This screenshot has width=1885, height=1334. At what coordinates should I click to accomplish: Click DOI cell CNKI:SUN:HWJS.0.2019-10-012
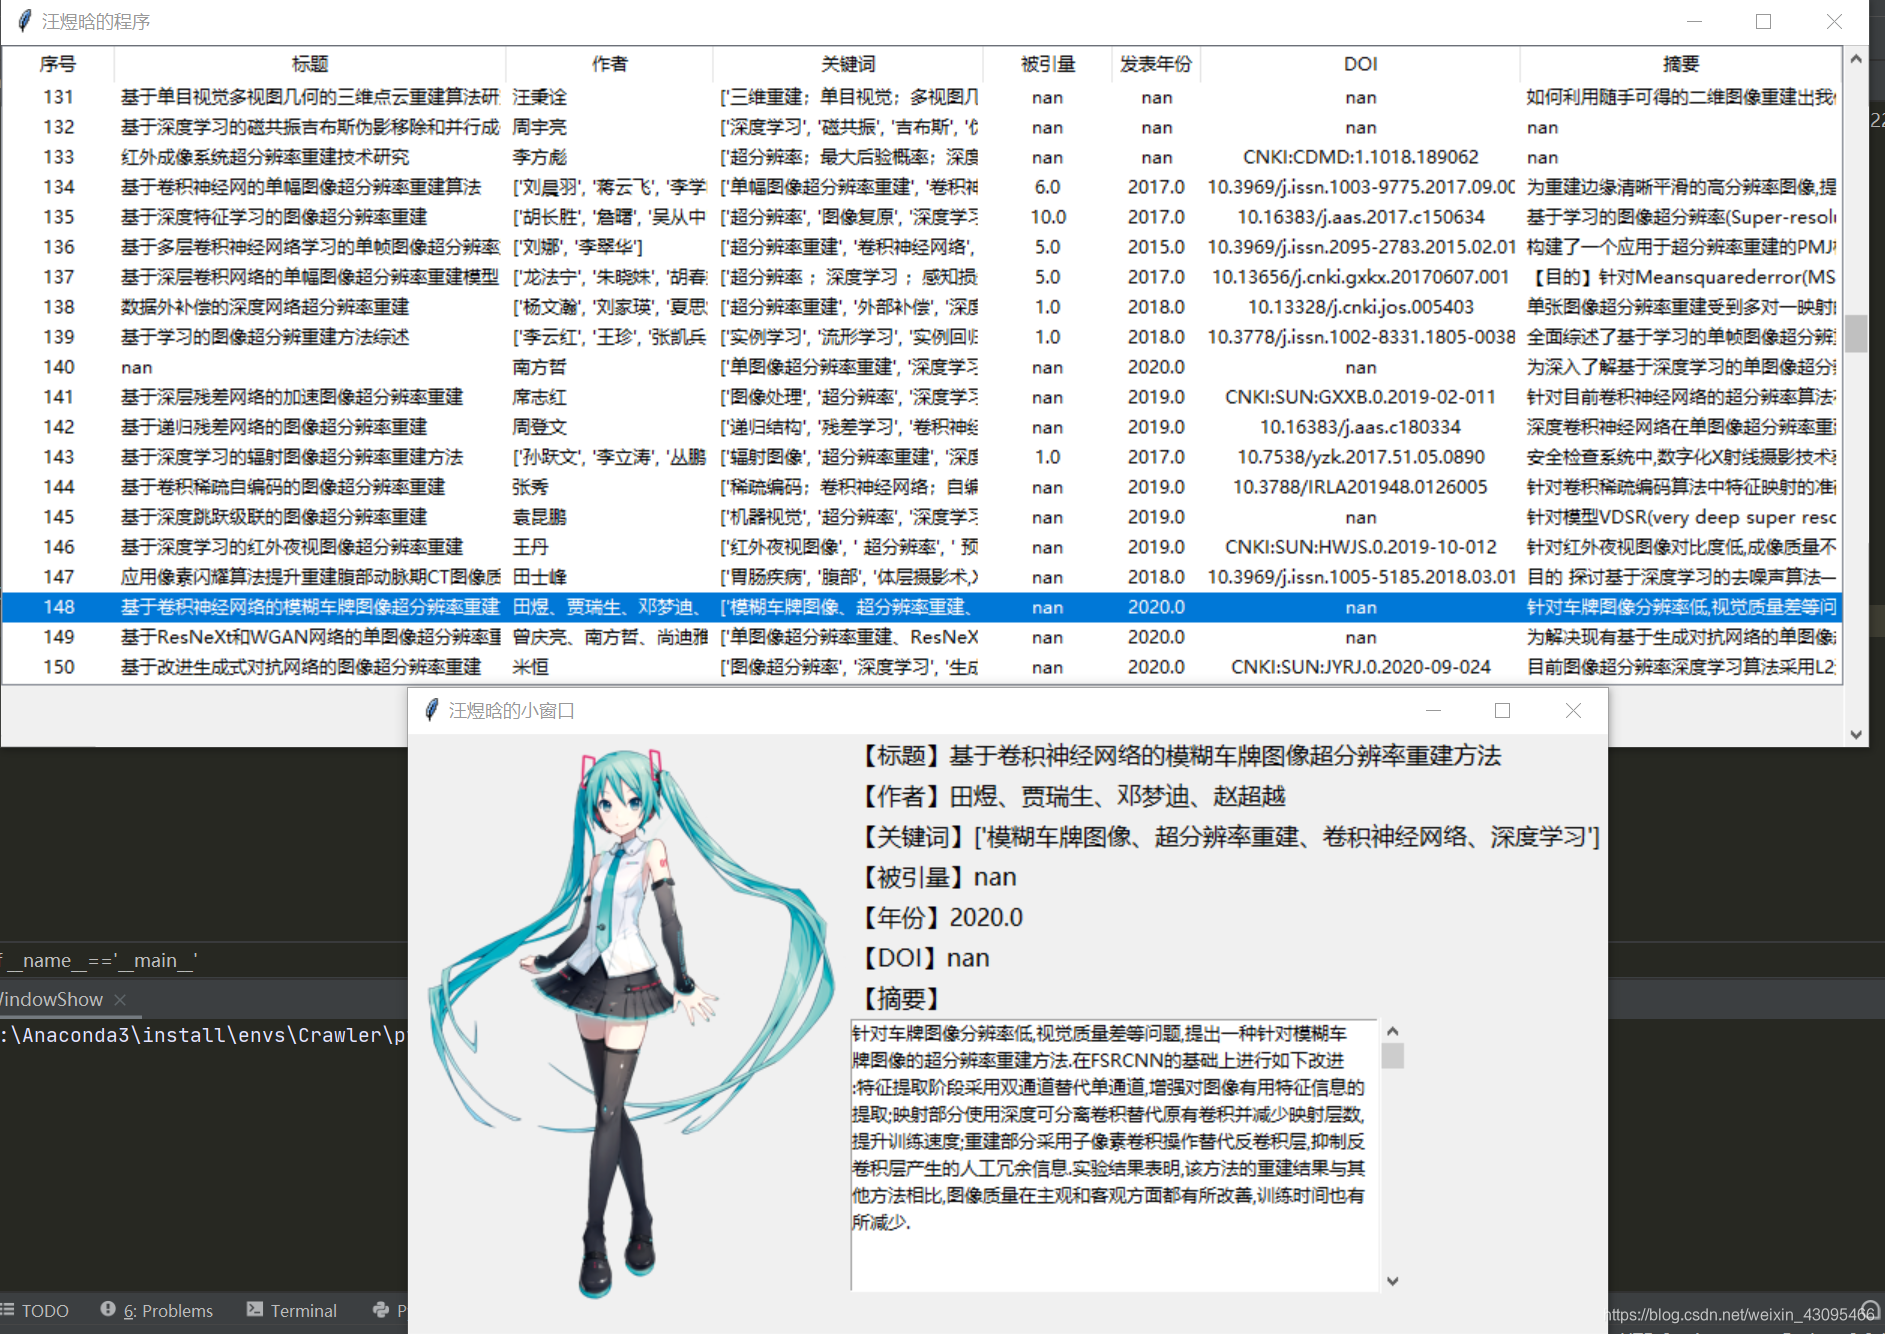pos(1360,547)
